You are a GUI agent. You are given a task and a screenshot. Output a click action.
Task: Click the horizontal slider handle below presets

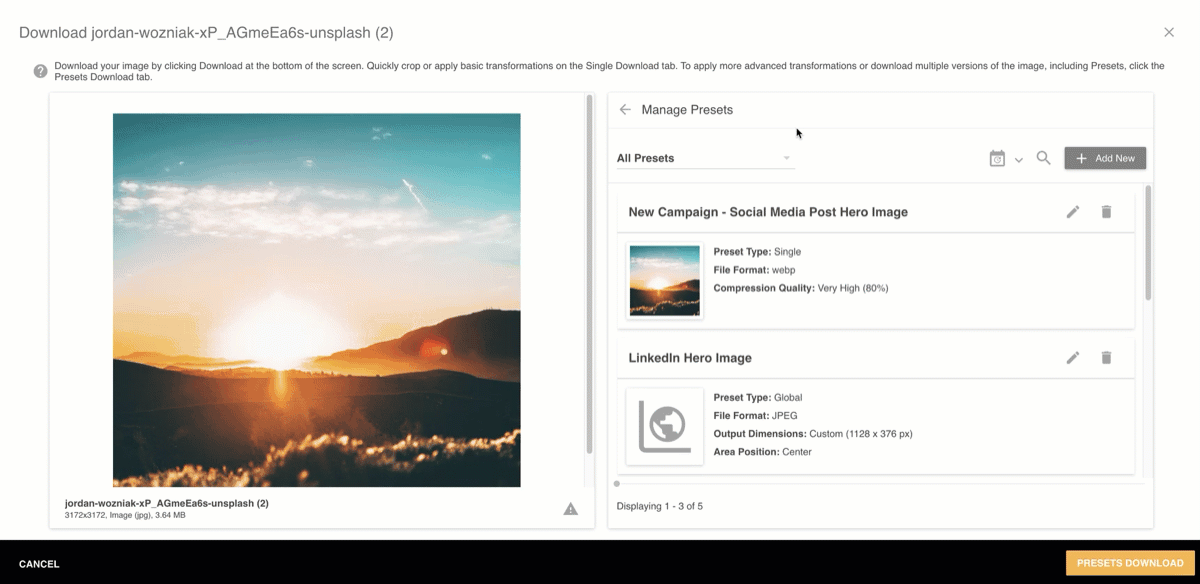[617, 484]
